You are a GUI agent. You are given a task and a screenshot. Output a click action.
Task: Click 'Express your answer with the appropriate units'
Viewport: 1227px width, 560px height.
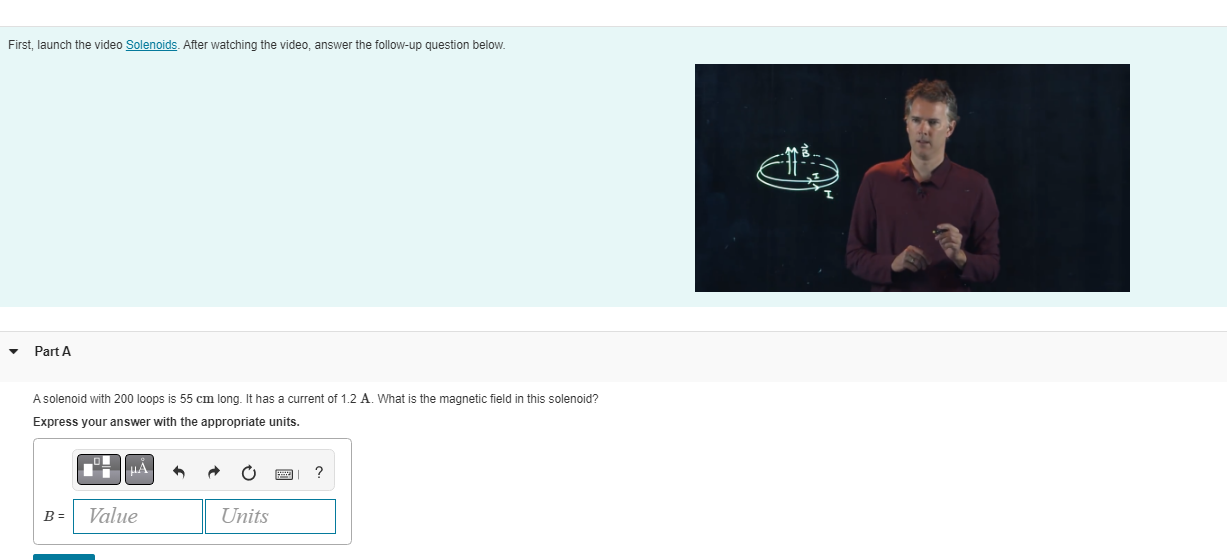(x=166, y=422)
